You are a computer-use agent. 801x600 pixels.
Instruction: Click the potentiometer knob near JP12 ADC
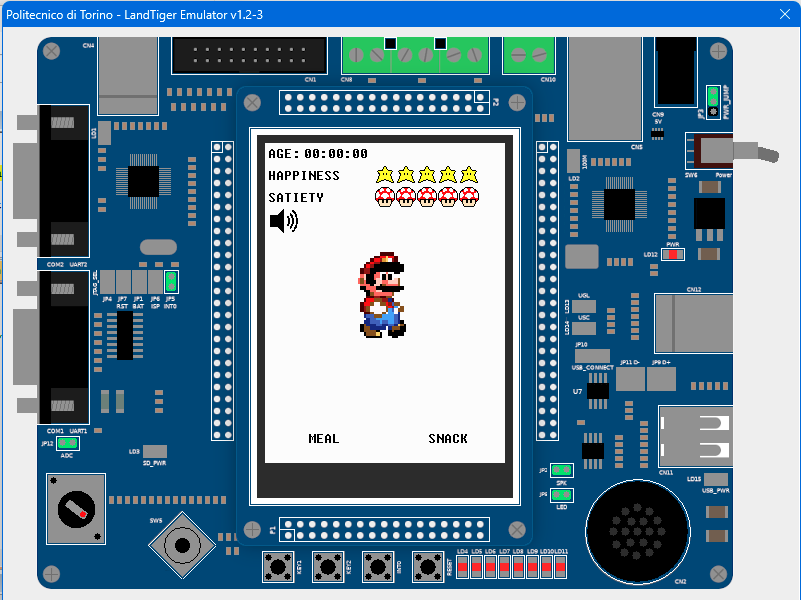coord(76,509)
